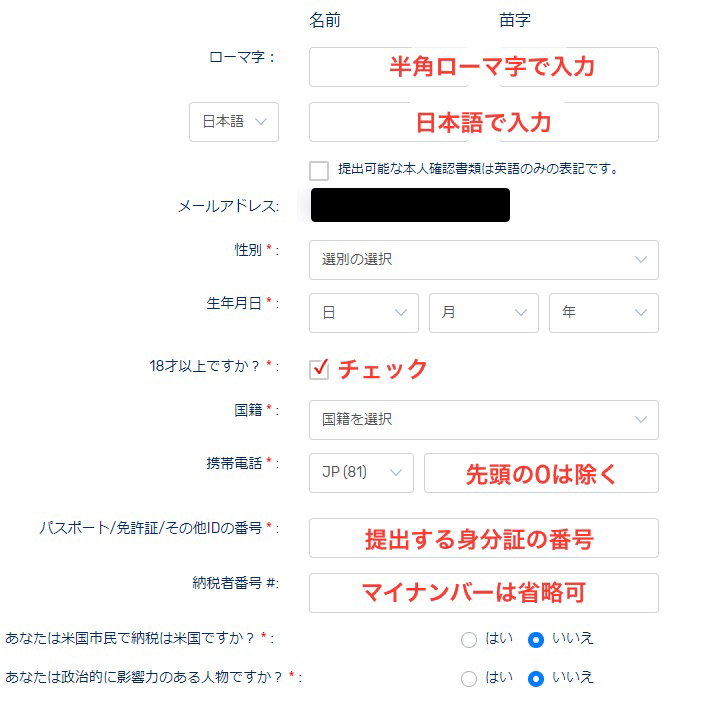721x701 pixels.
Task: Select いいえ for politically exposed person
Action: pyautogui.click(x=536, y=679)
